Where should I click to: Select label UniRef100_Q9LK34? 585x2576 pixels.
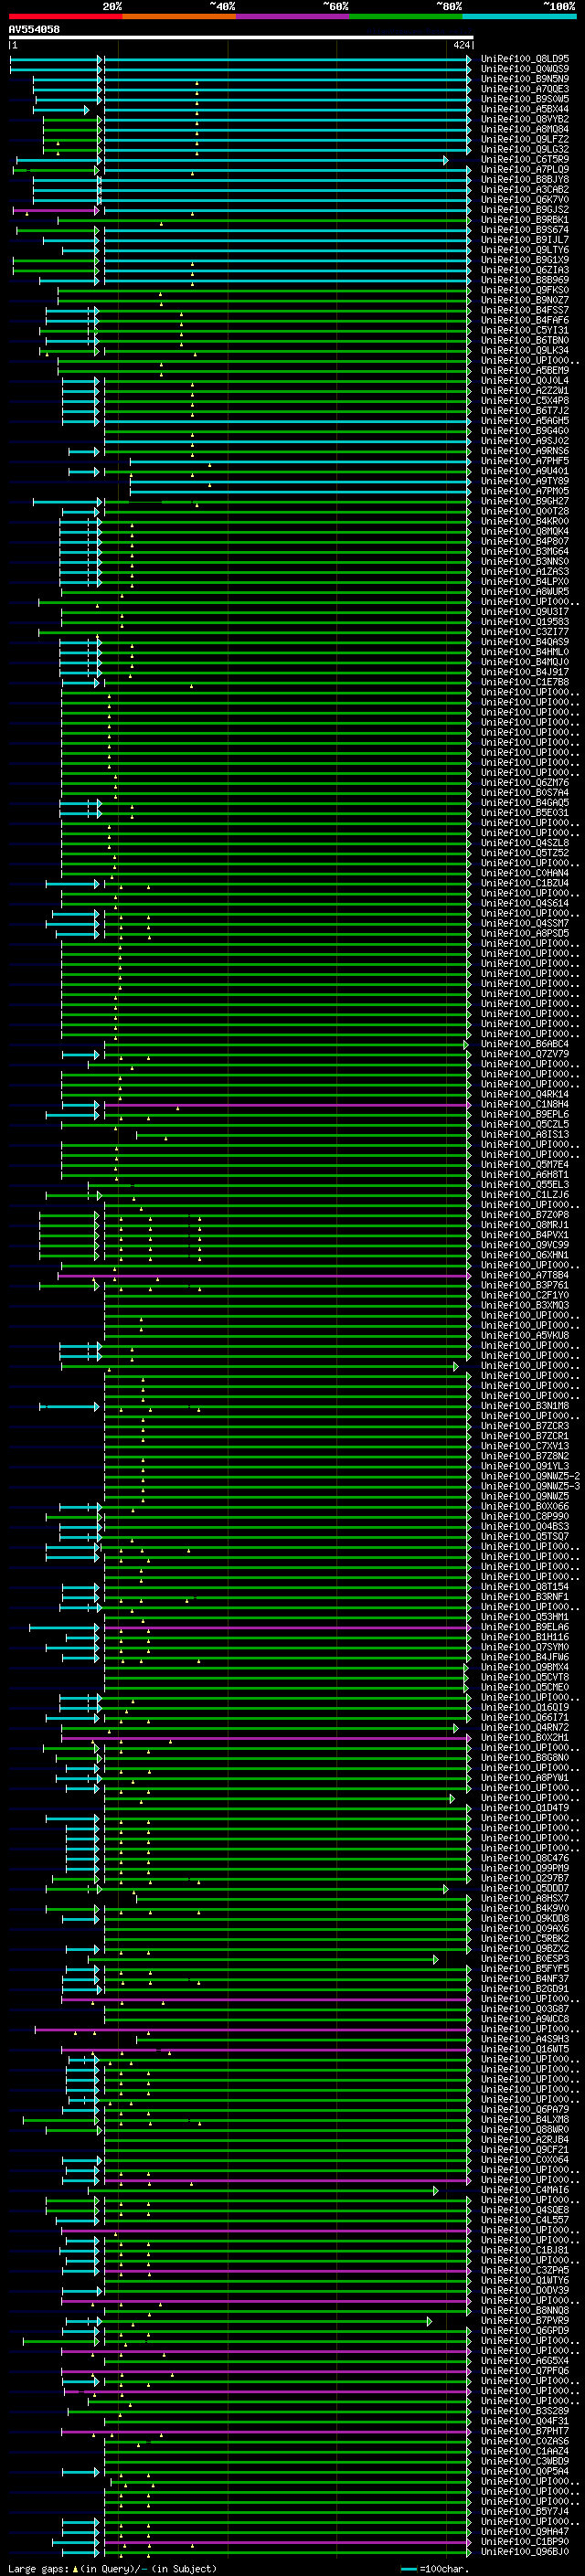coord(524,350)
